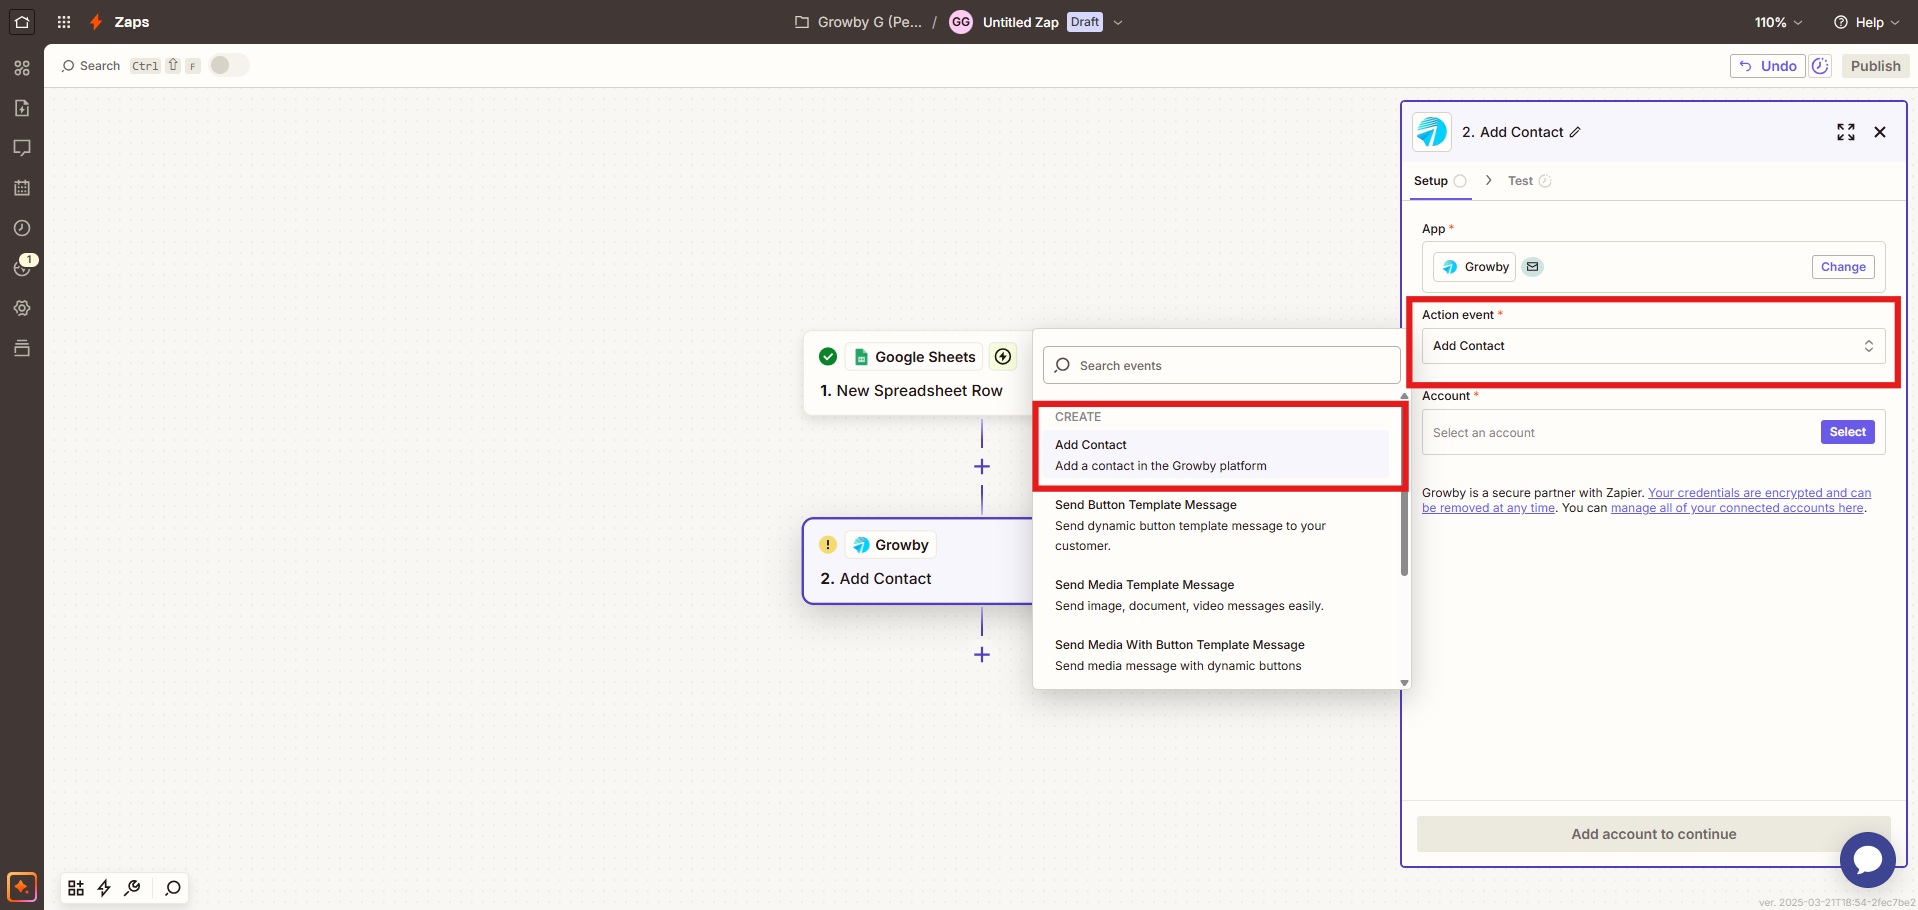Click the GG user avatar
1918x910 pixels.
point(960,22)
